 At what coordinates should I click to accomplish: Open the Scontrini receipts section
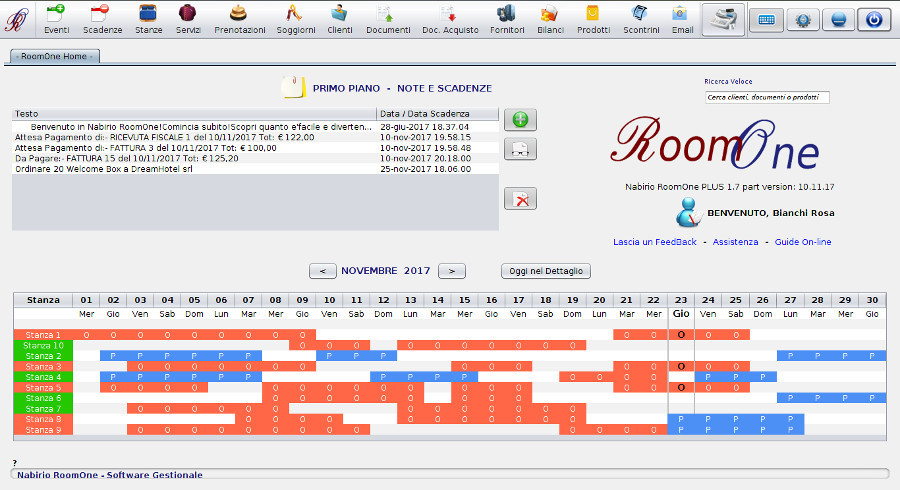coord(641,20)
